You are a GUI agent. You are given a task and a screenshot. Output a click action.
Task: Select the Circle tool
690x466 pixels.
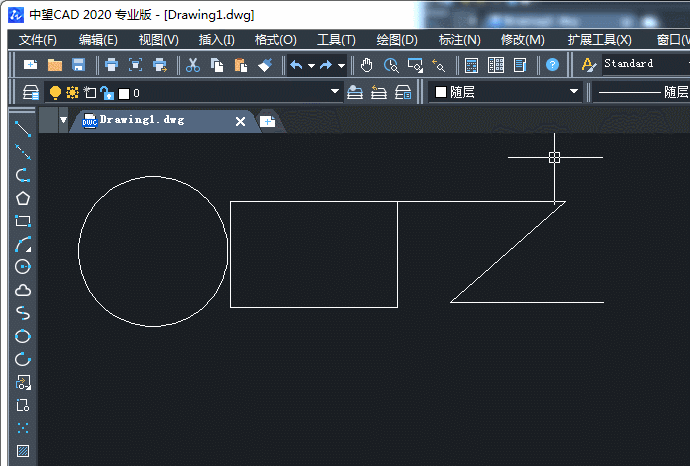click(x=23, y=267)
